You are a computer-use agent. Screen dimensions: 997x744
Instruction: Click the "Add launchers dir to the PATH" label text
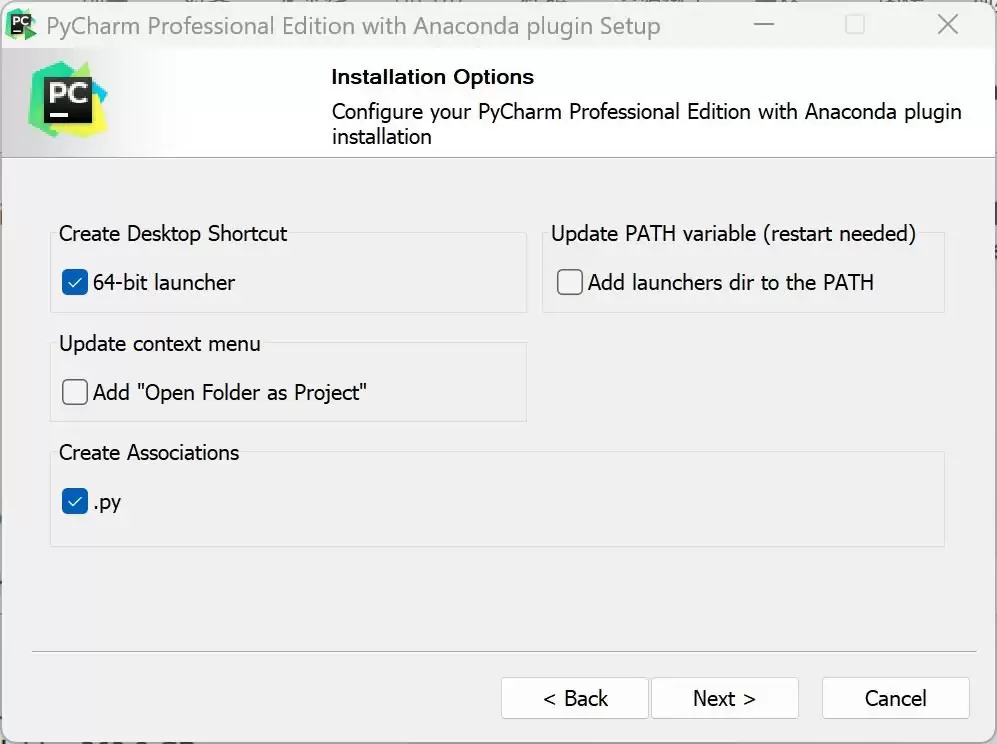[731, 282]
